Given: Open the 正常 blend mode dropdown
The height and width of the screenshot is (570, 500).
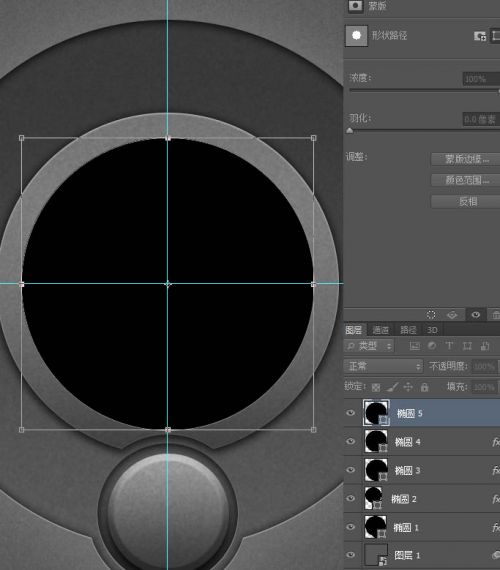Looking at the screenshot, I should click(x=383, y=366).
